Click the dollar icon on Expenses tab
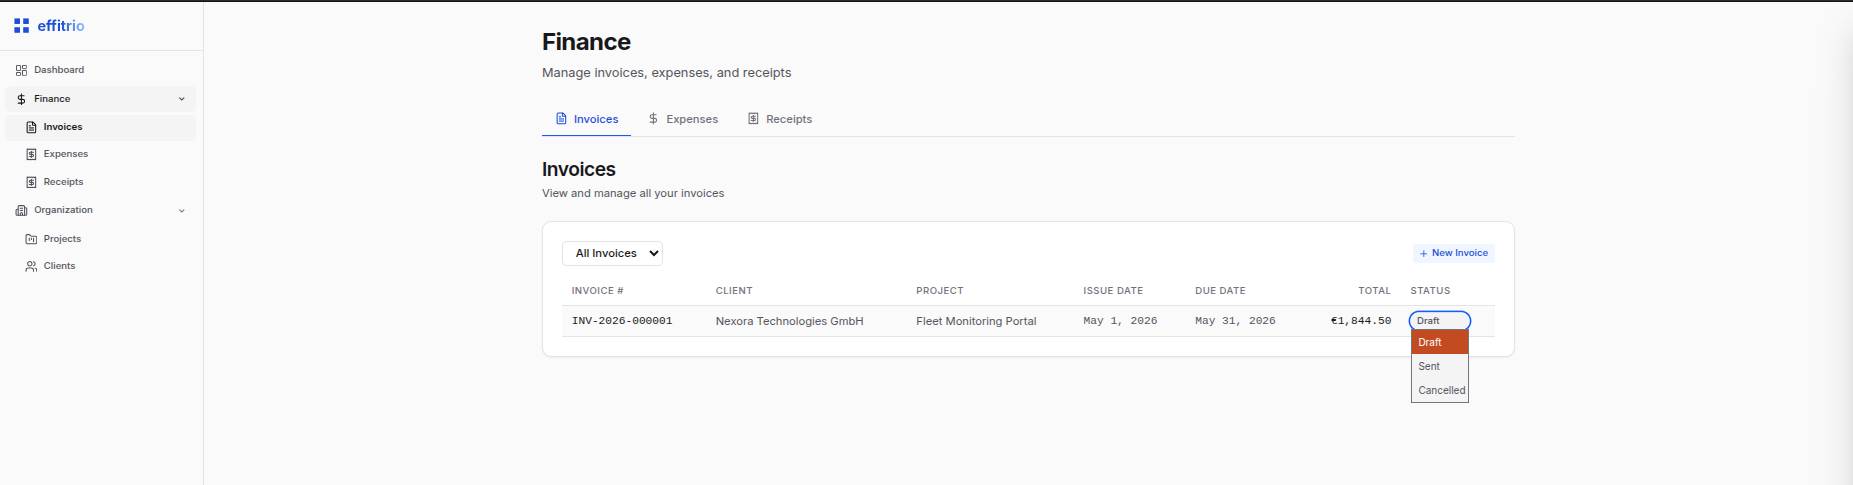 [653, 119]
